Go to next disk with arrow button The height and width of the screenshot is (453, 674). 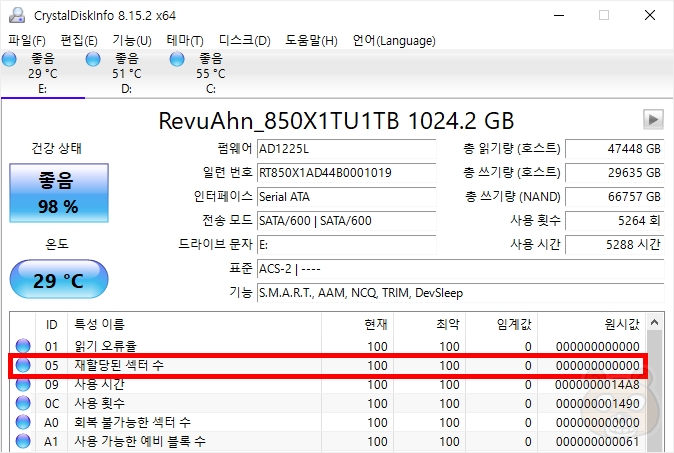tap(653, 119)
